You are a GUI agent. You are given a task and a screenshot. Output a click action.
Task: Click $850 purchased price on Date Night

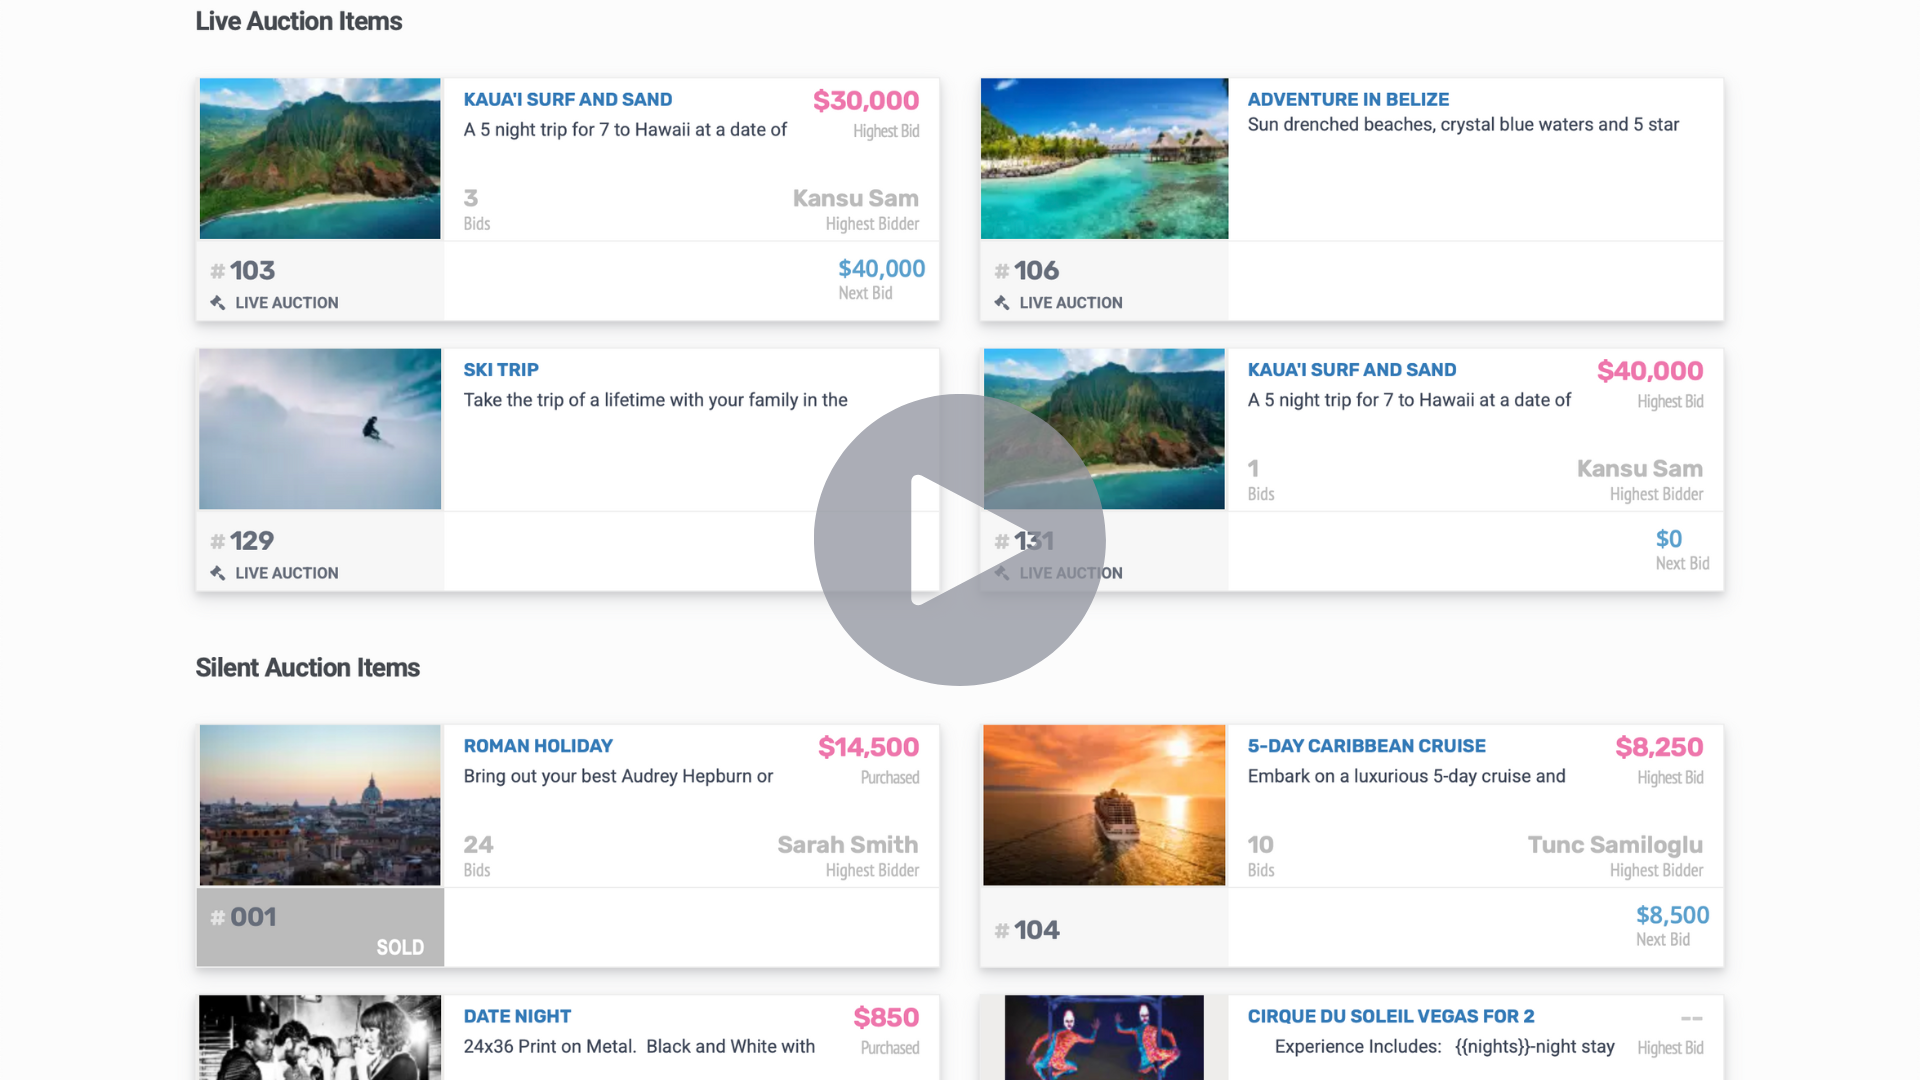click(x=886, y=1016)
